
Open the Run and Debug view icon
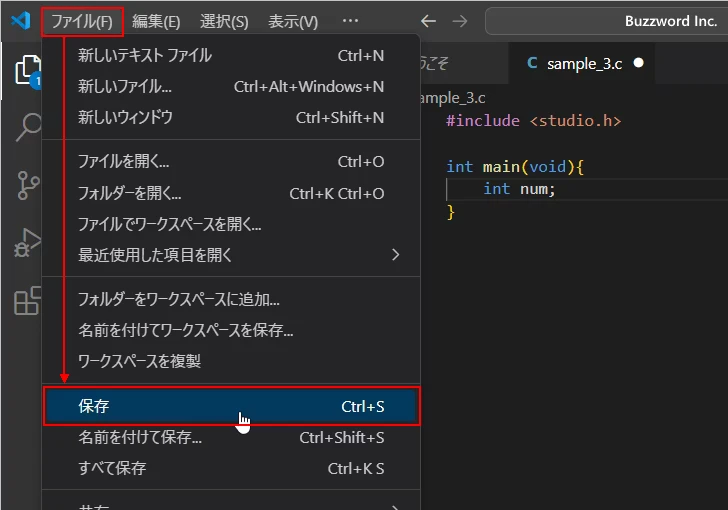click(28, 243)
